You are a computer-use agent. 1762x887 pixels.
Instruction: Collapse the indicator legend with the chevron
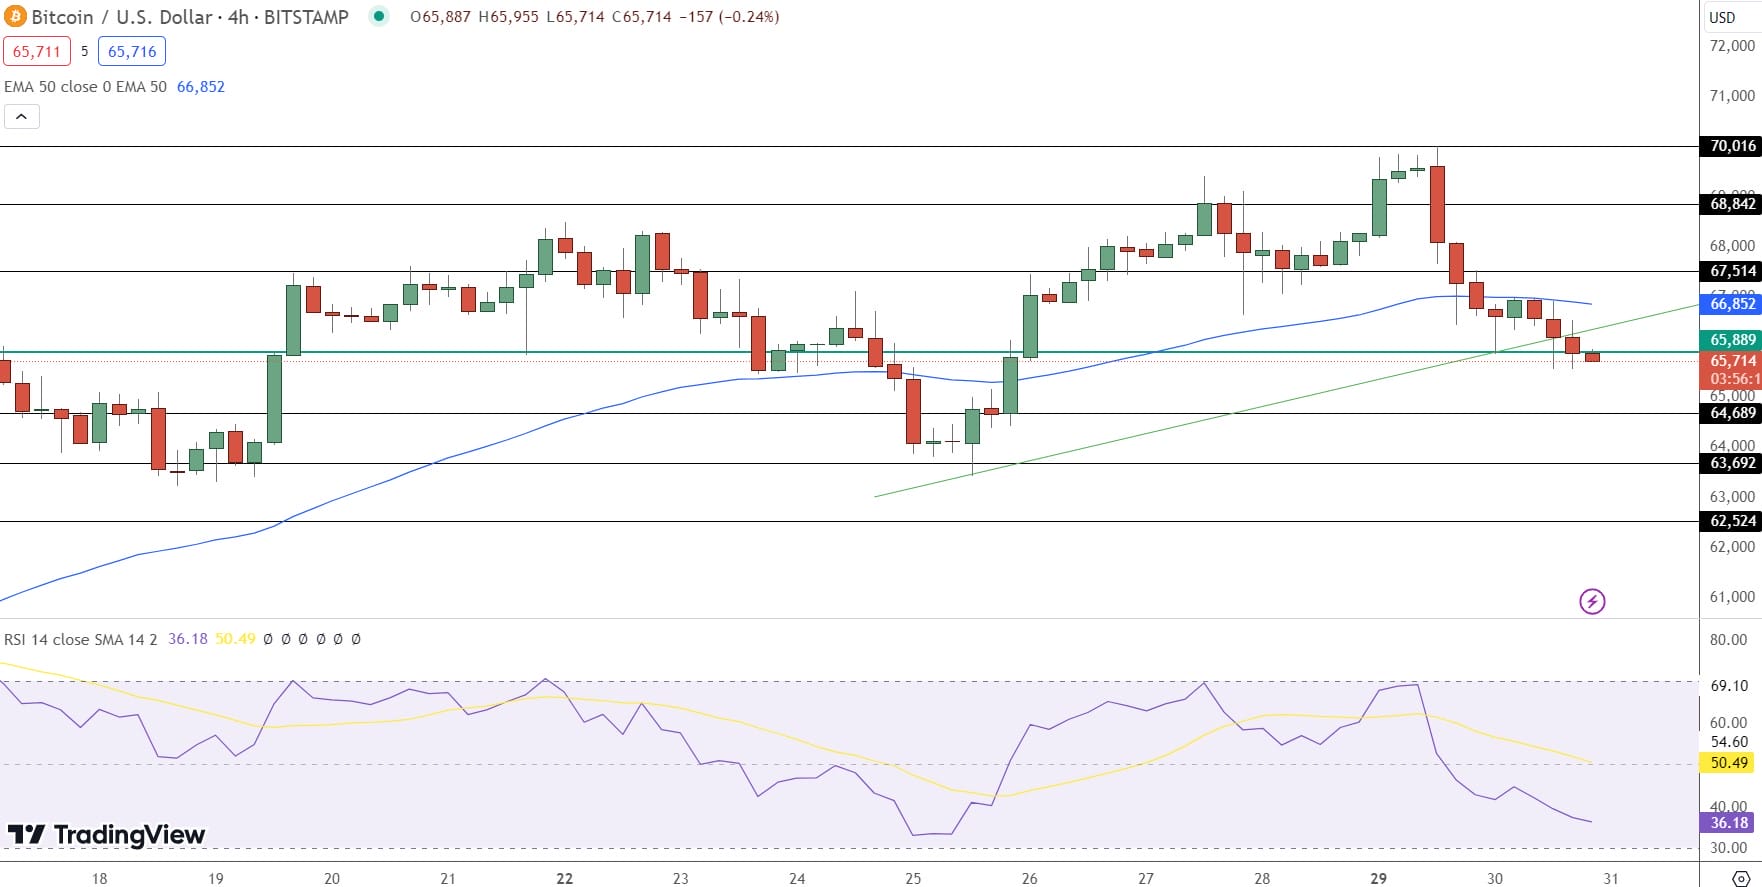[22, 117]
